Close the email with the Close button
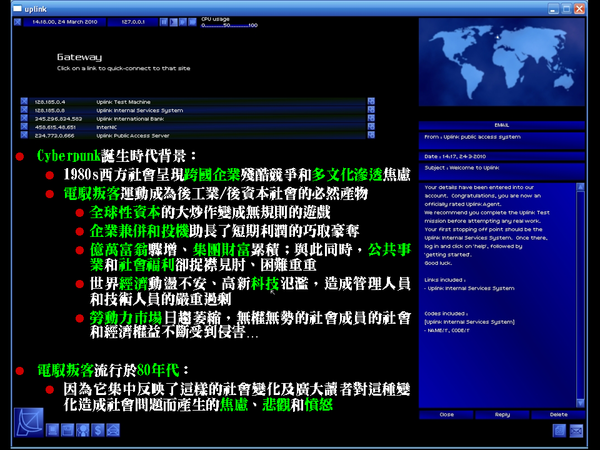Viewport: 600px width, 450px height. (446, 415)
